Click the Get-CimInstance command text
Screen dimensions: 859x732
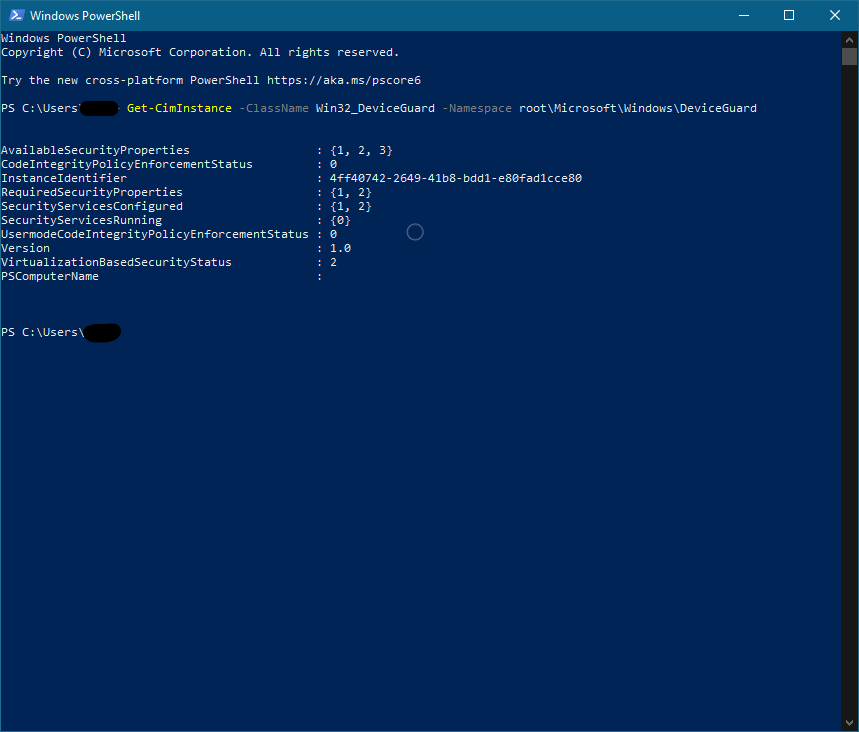179,108
